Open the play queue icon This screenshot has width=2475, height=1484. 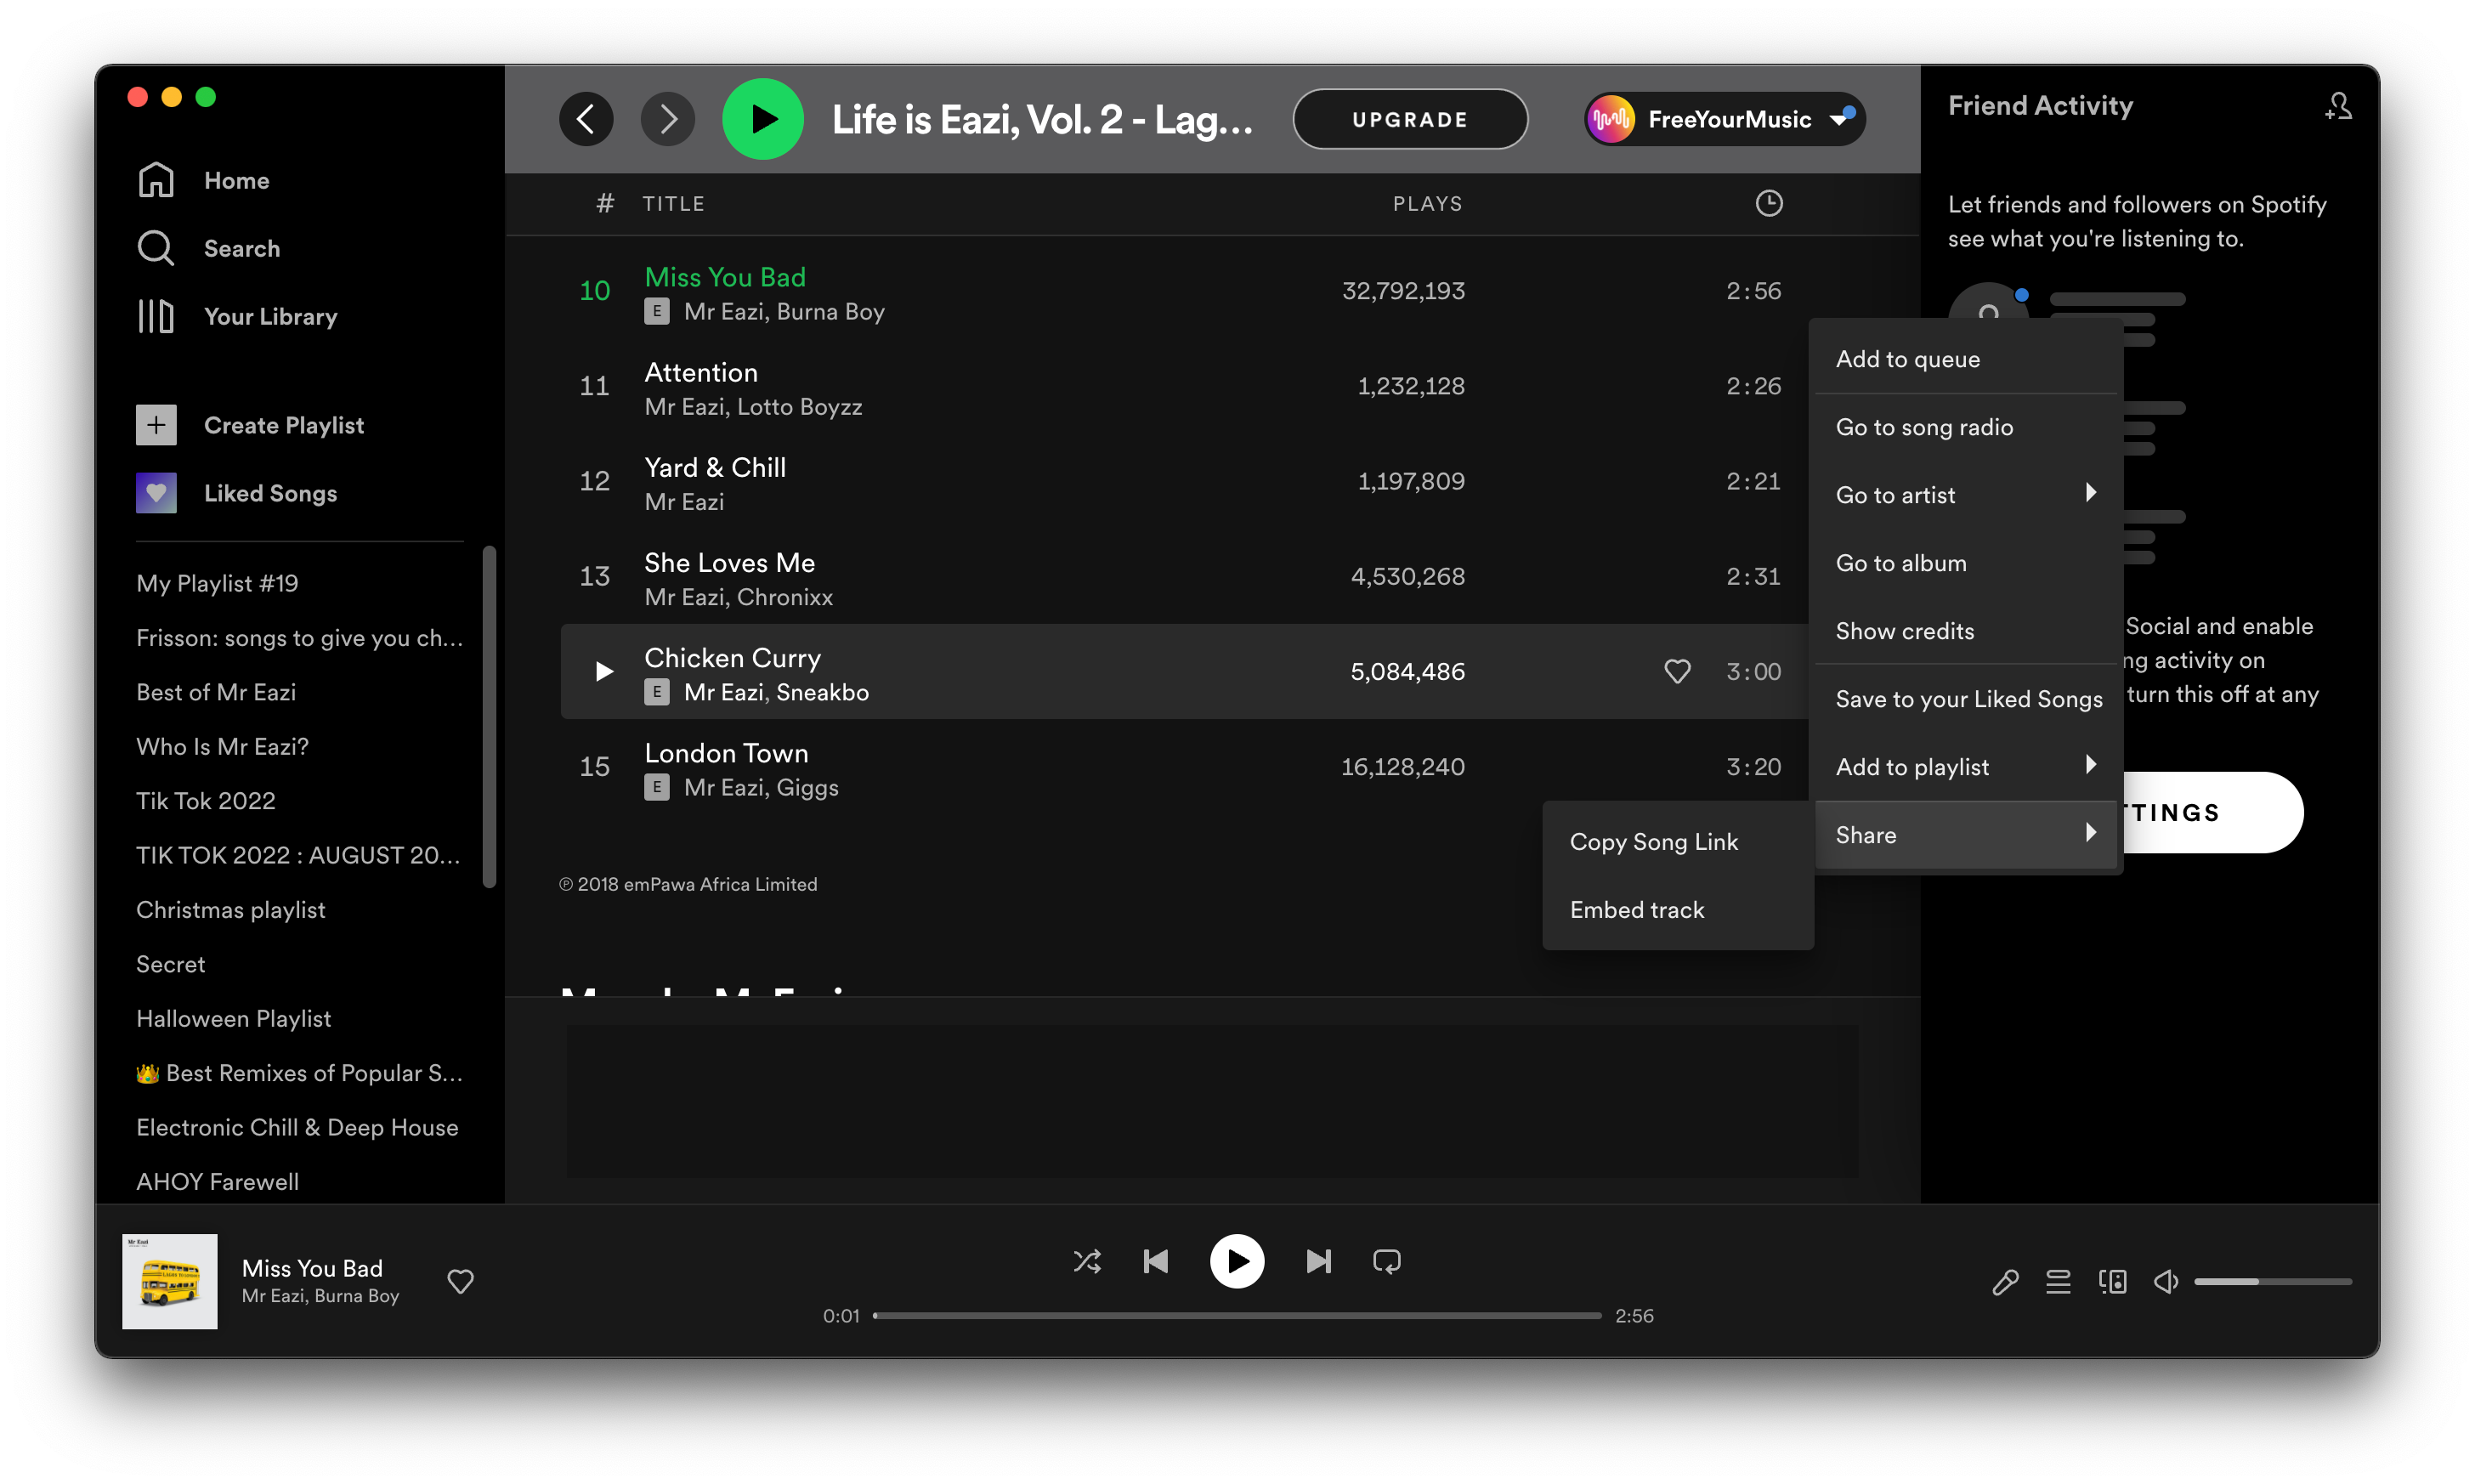(x=2058, y=1281)
